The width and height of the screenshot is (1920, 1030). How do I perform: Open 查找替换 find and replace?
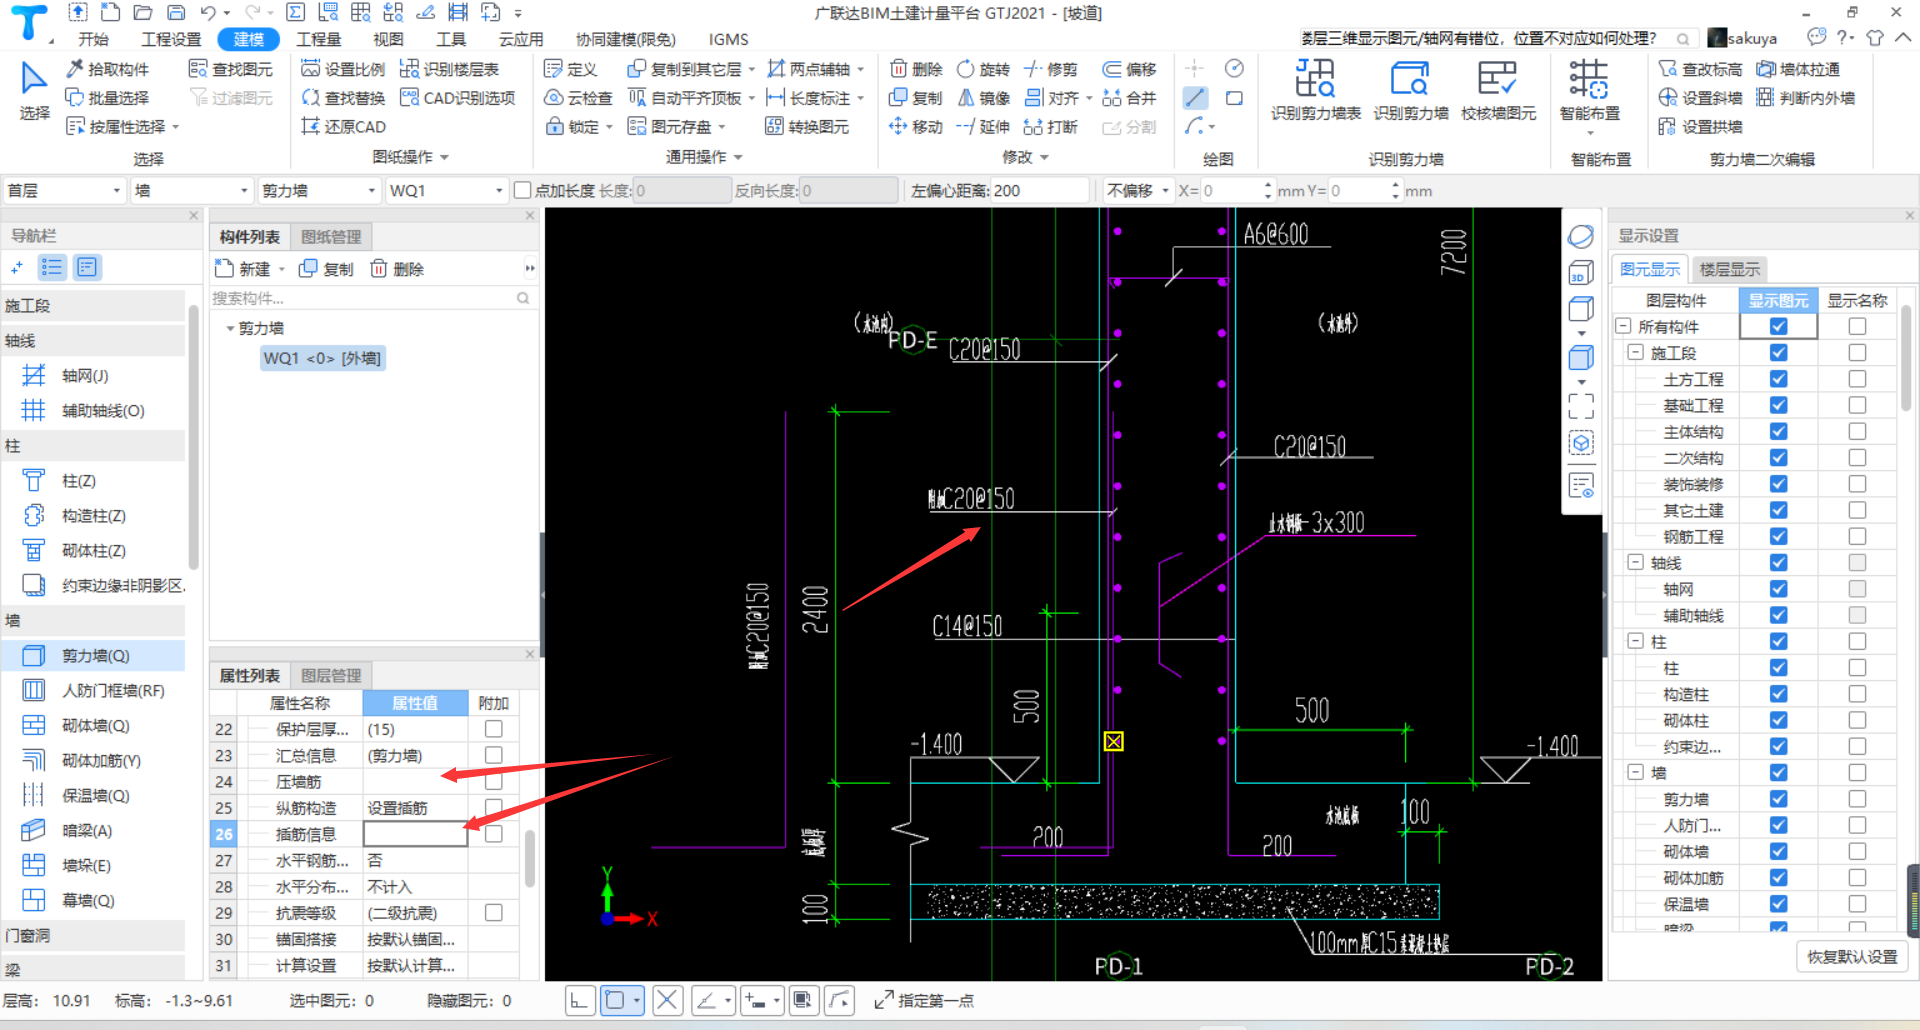point(343,98)
